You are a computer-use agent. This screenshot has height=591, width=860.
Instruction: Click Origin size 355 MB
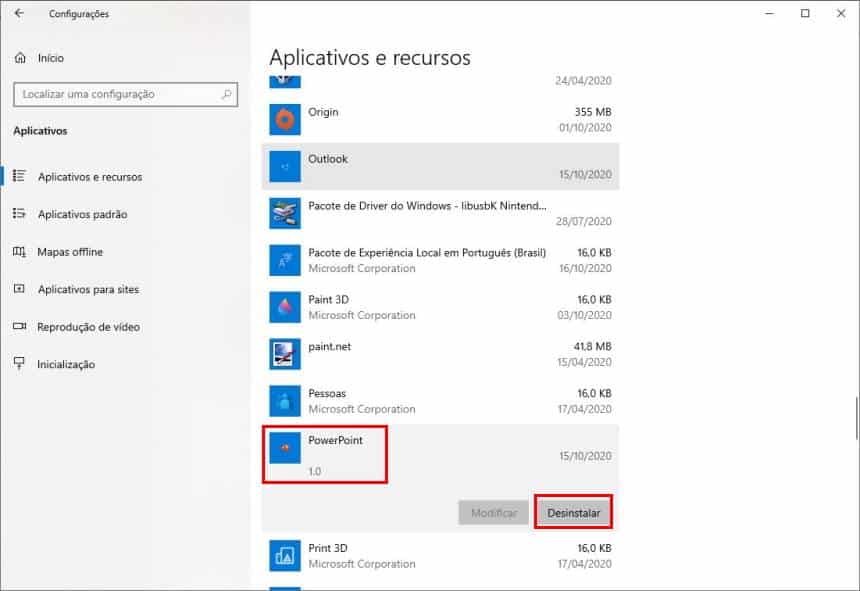coord(593,112)
